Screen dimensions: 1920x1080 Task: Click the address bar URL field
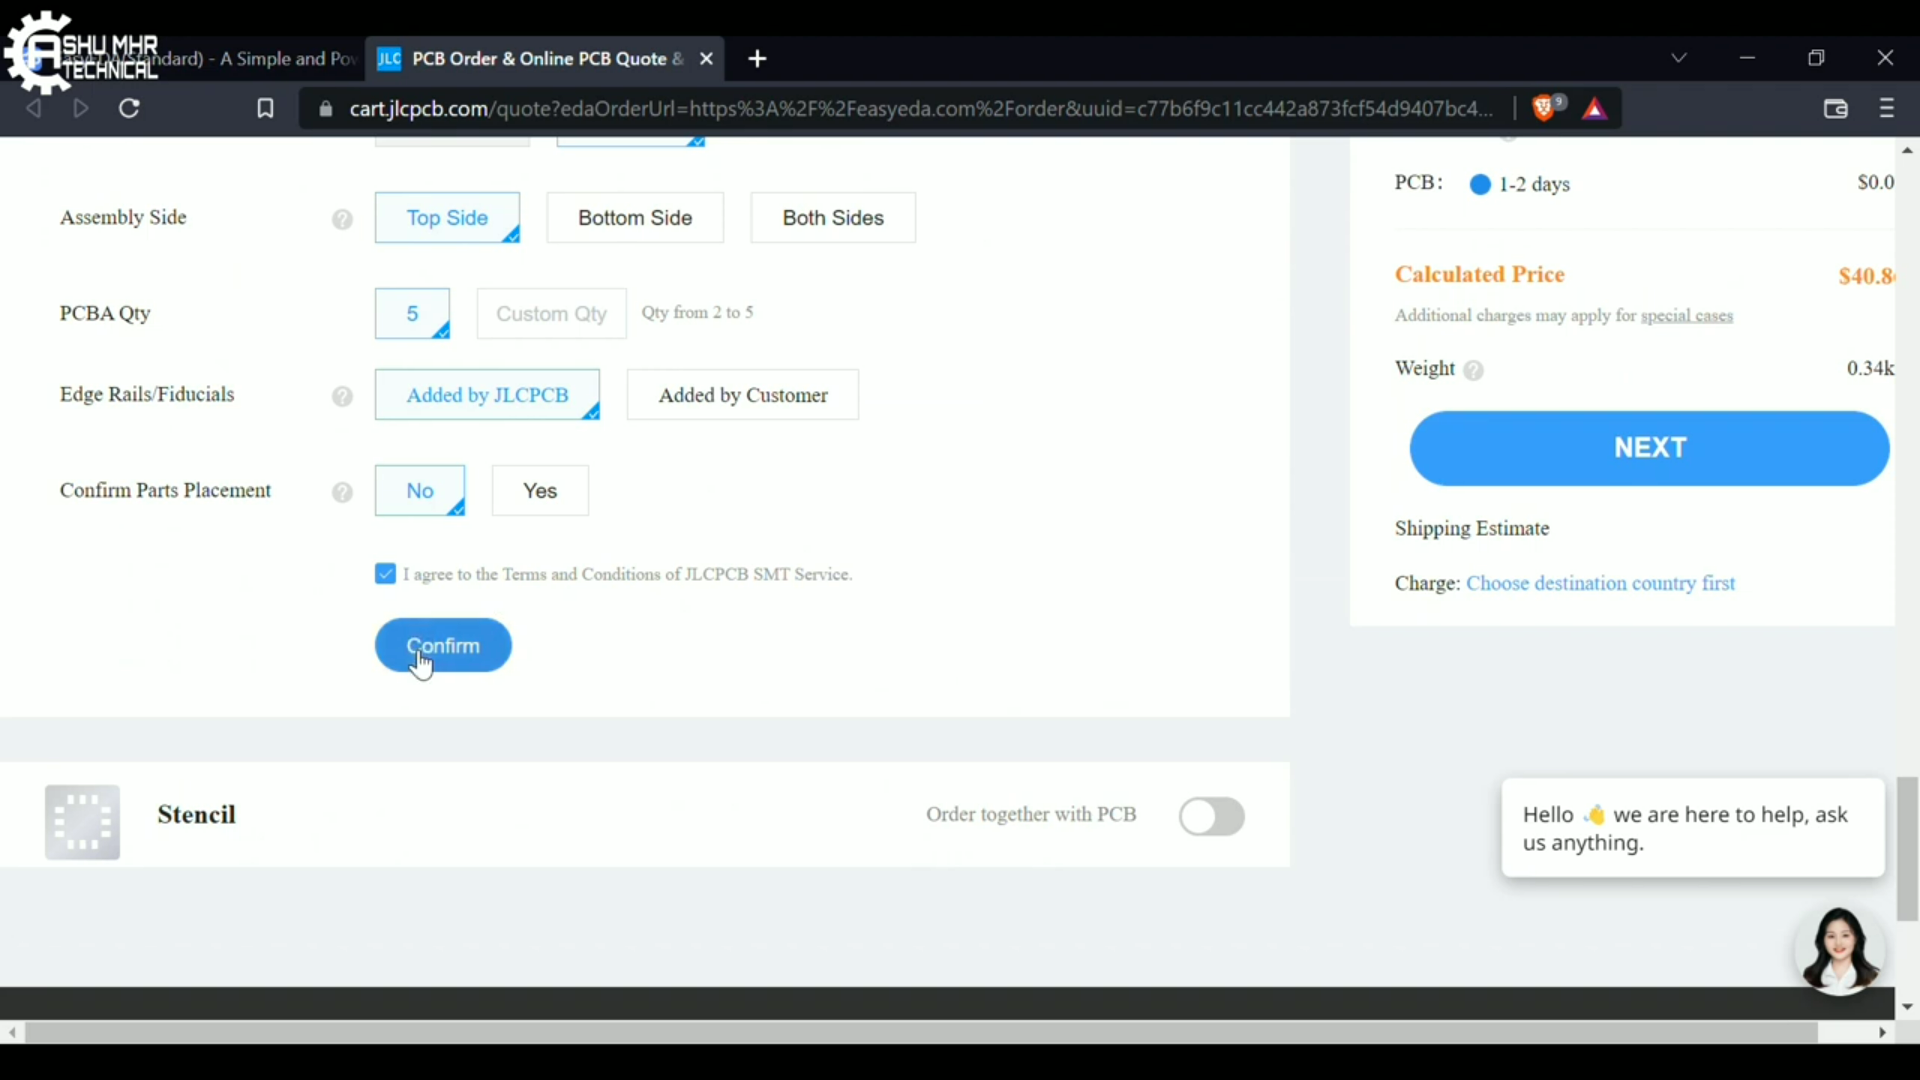[x=900, y=109]
